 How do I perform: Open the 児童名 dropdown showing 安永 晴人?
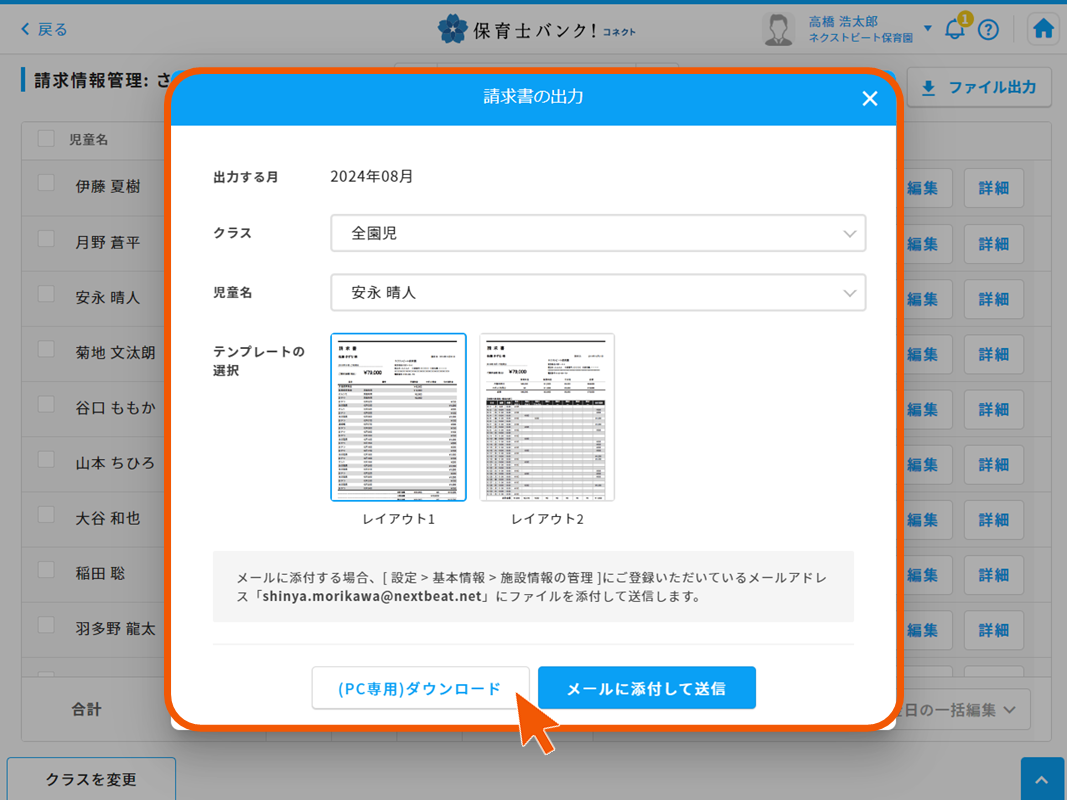tap(597, 294)
